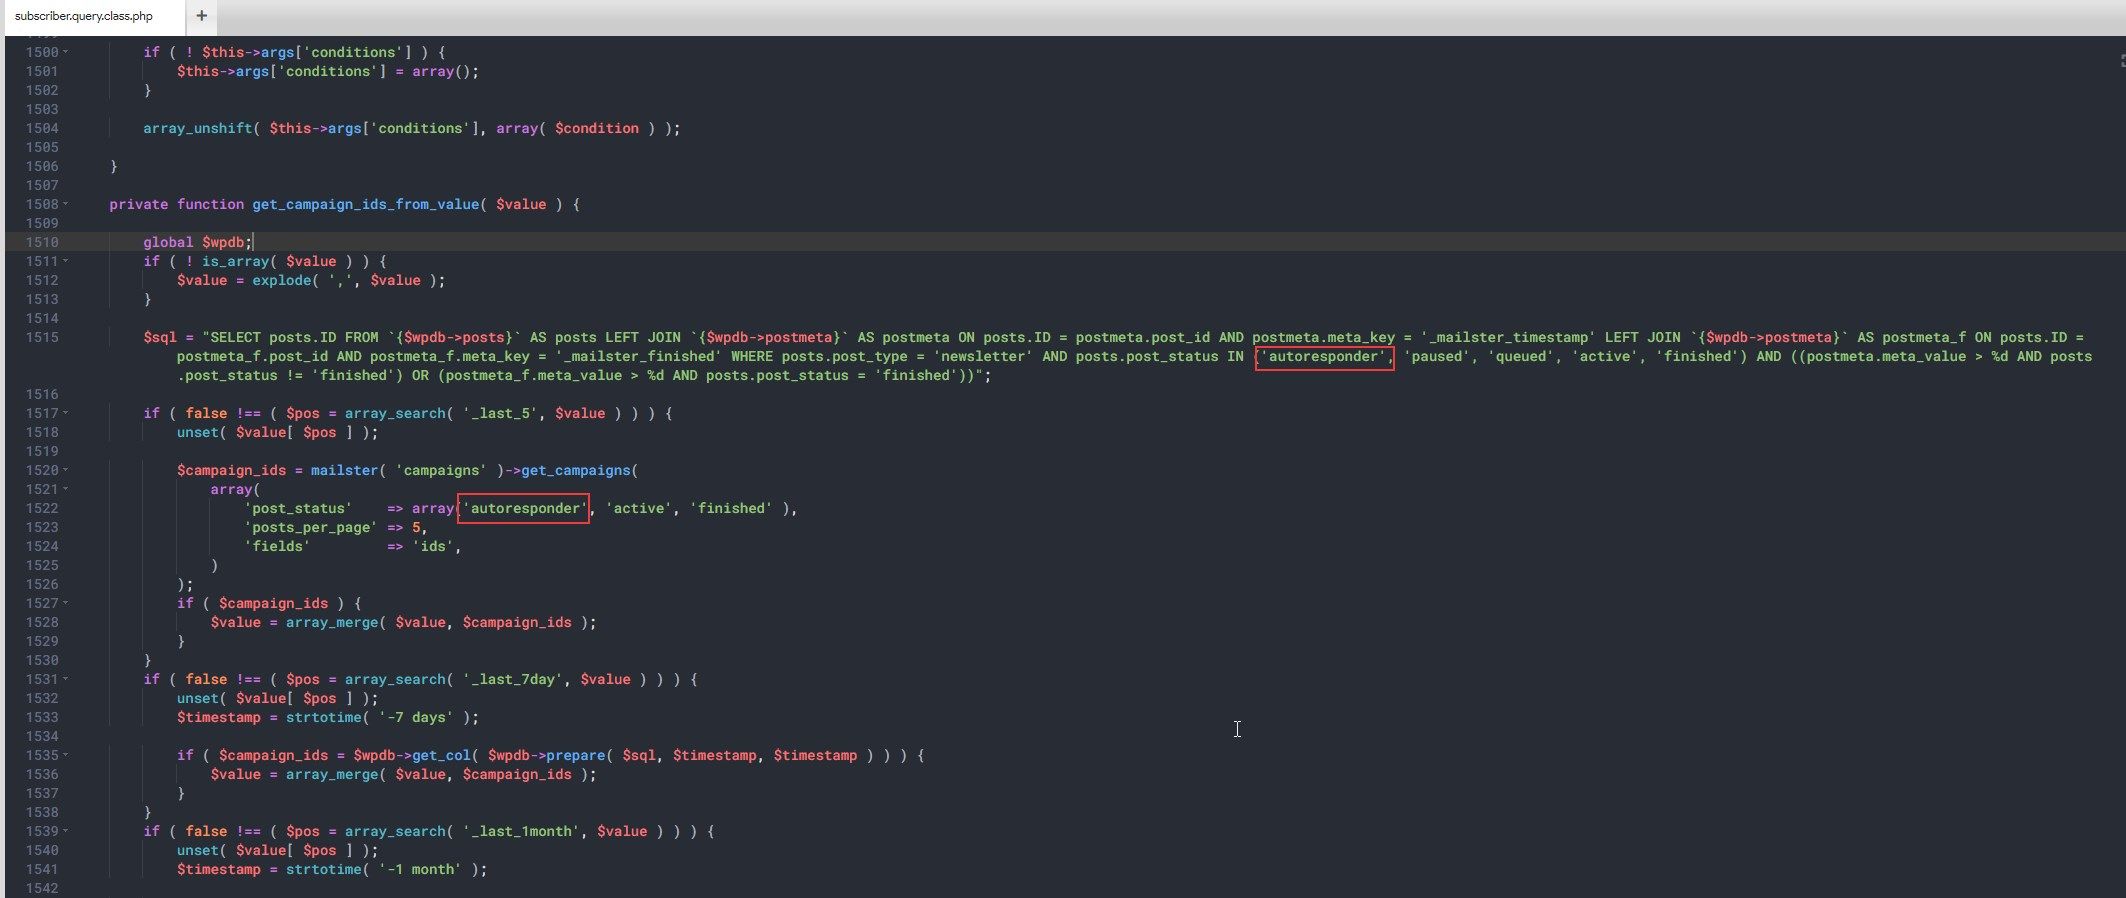Fold the array block at line 1521
Viewport: 2126px width, 898px height.
pyautogui.click(x=66, y=489)
